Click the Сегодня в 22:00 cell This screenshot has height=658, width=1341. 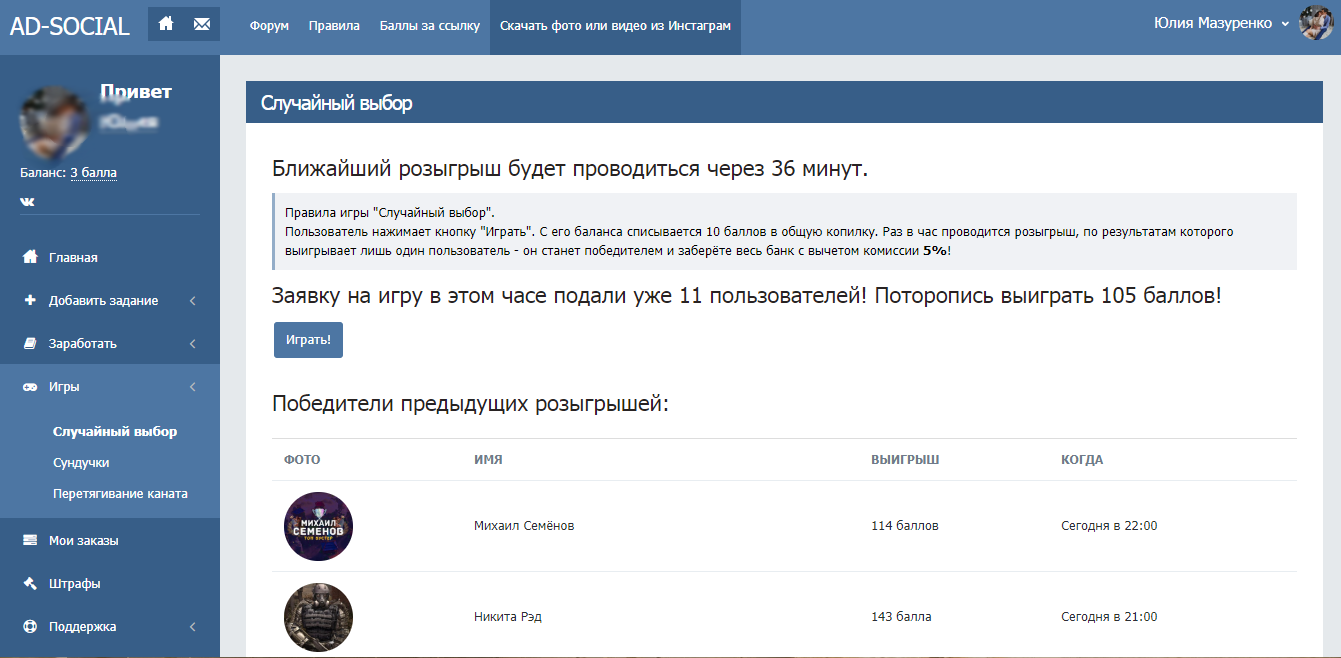[1109, 526]
